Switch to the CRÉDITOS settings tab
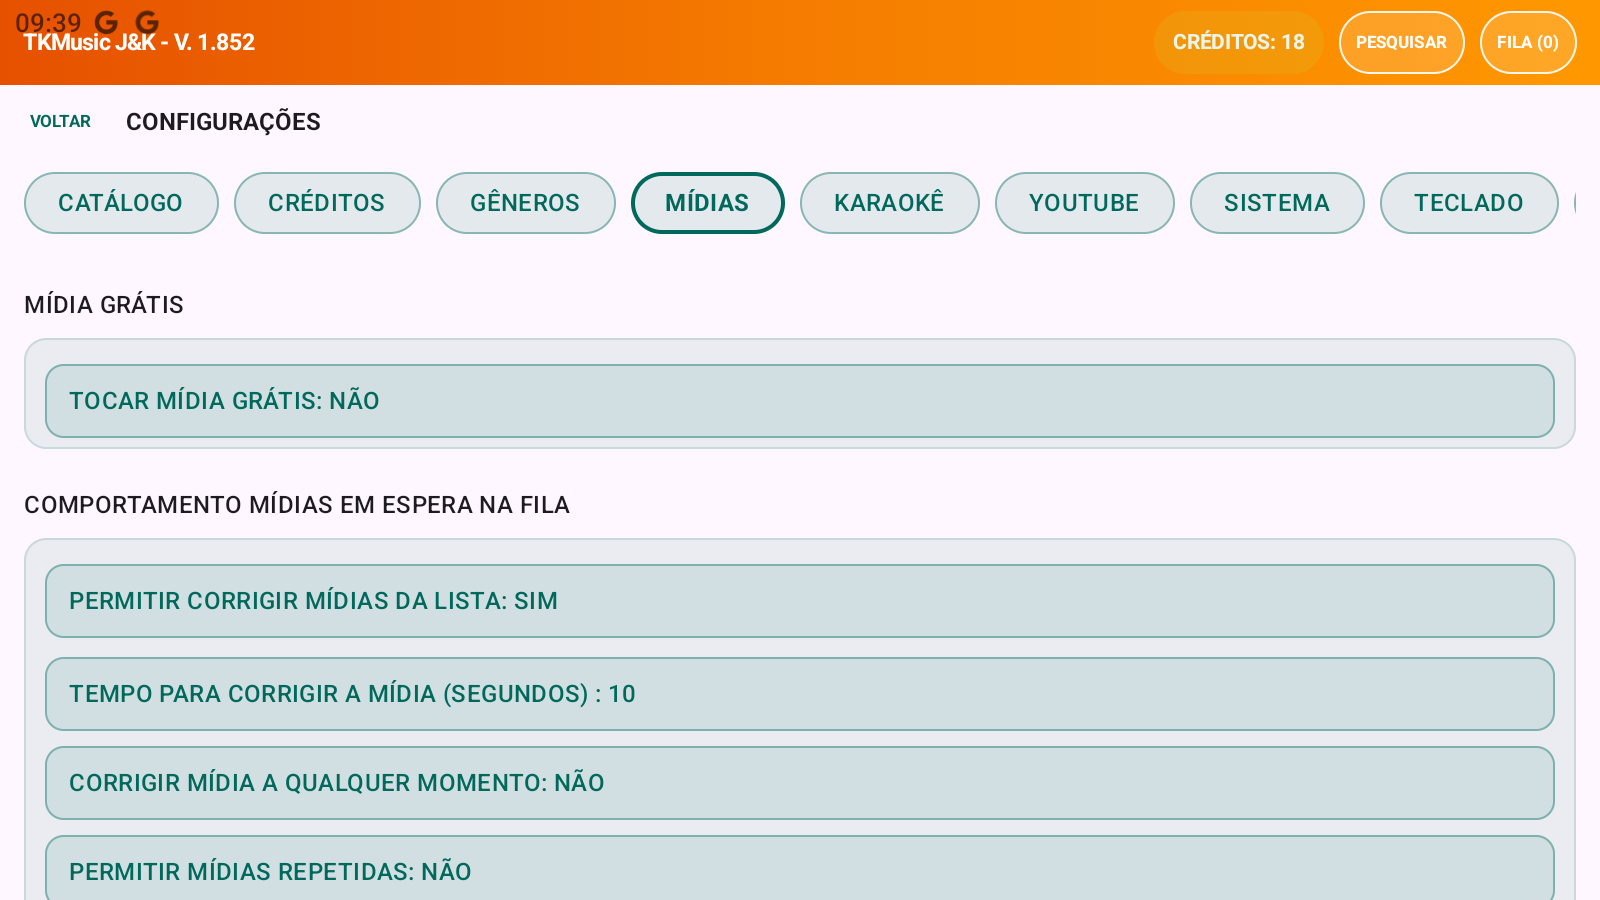The height and width of the screenshot is (900, 1600). 327,203
